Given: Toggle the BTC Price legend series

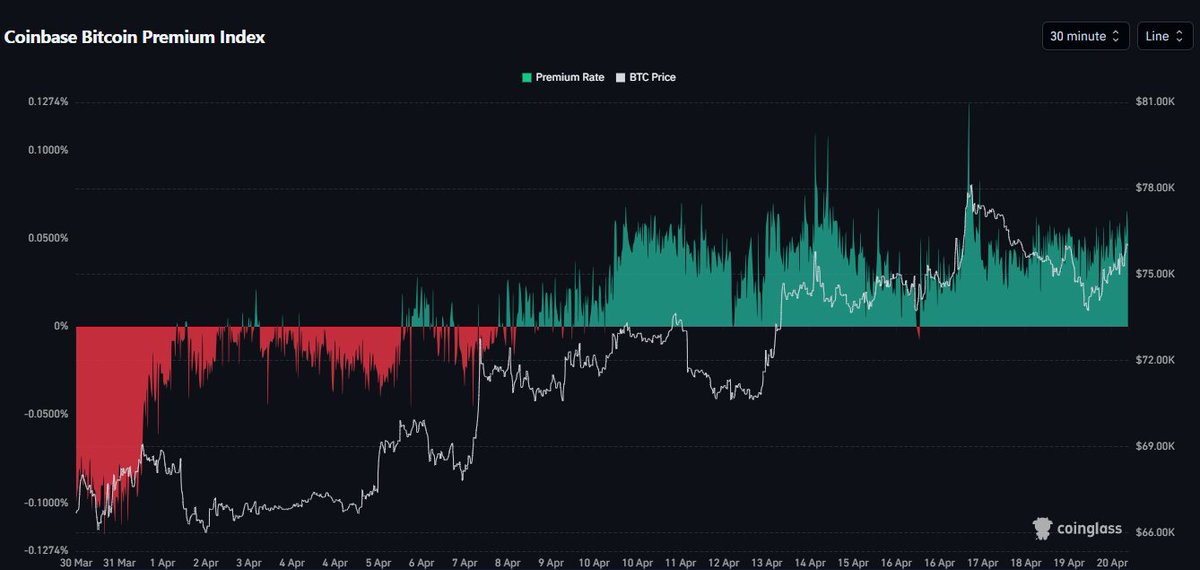Looking at the screenshot, I should coord(646,77).
